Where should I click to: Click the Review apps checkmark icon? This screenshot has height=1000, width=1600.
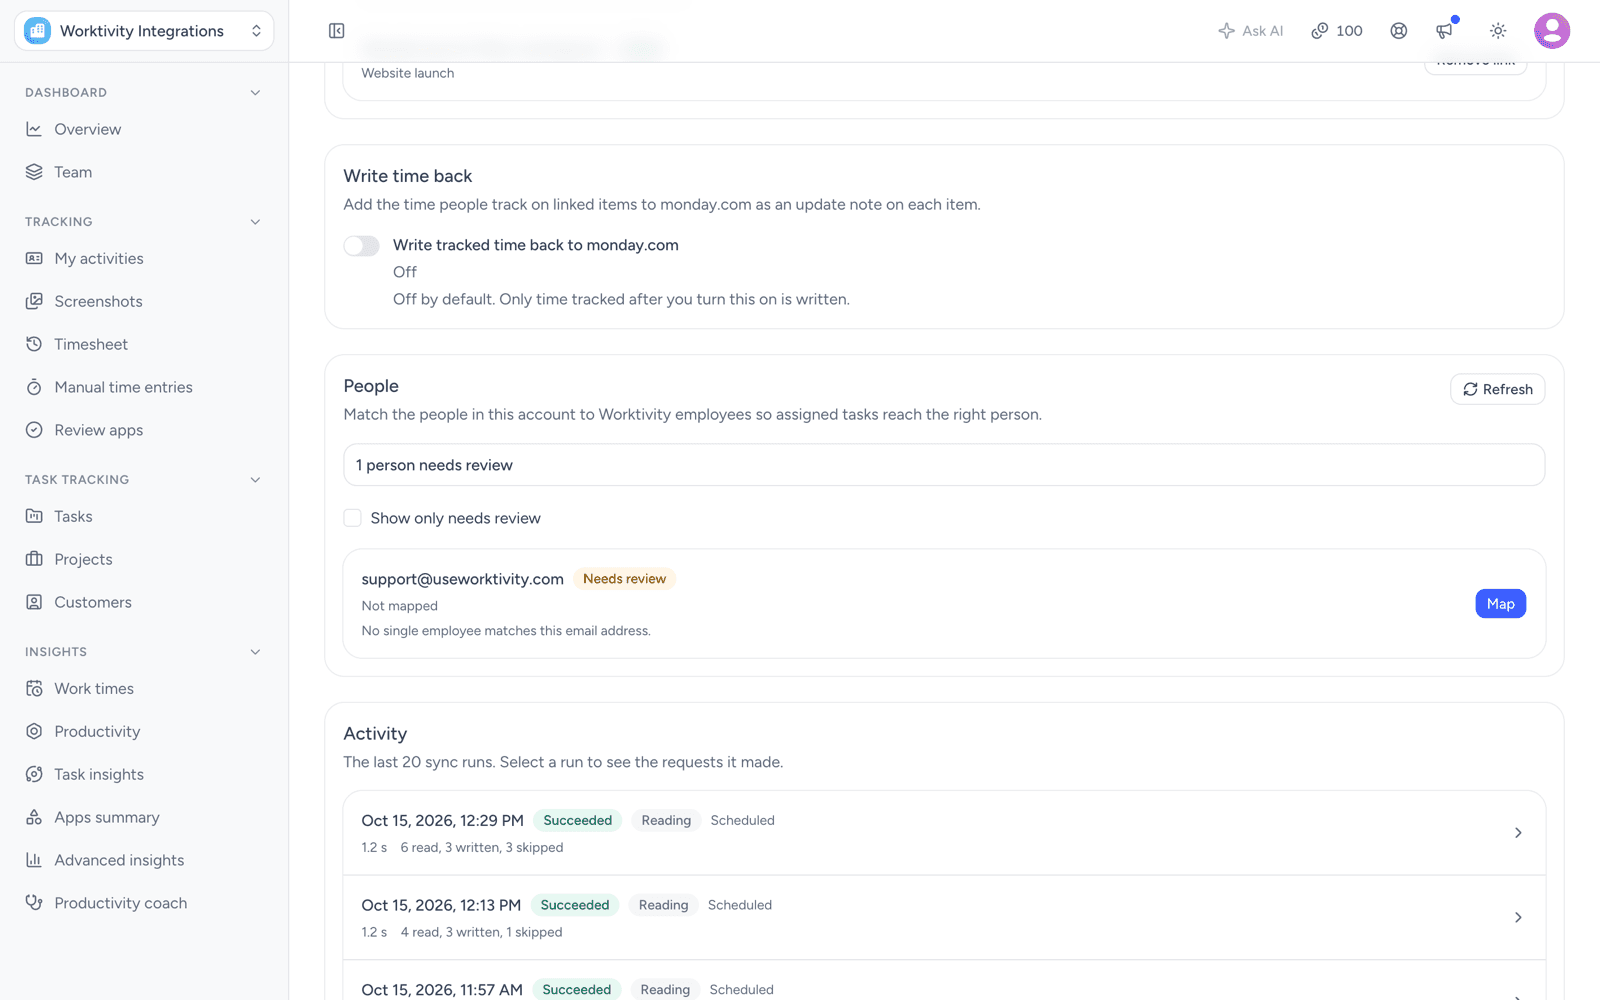click(x=34, y=430)
